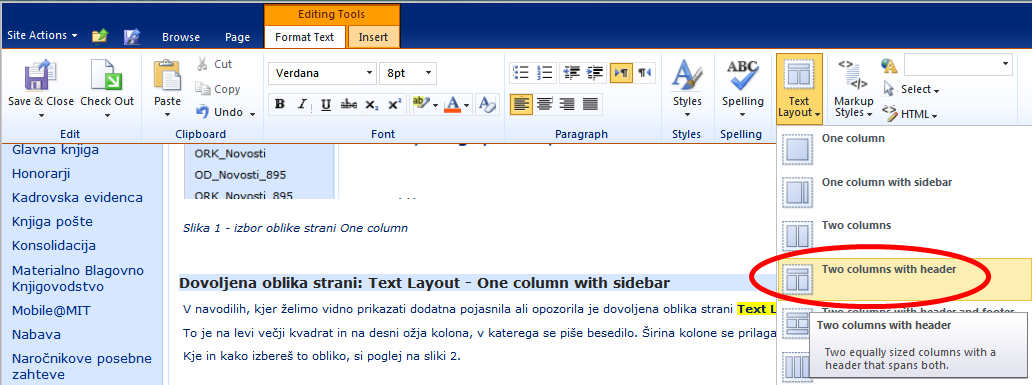Viewport: 1032px width, 385px height.
Task: Apply the text highlight color
Action: (x=419, y=104)
